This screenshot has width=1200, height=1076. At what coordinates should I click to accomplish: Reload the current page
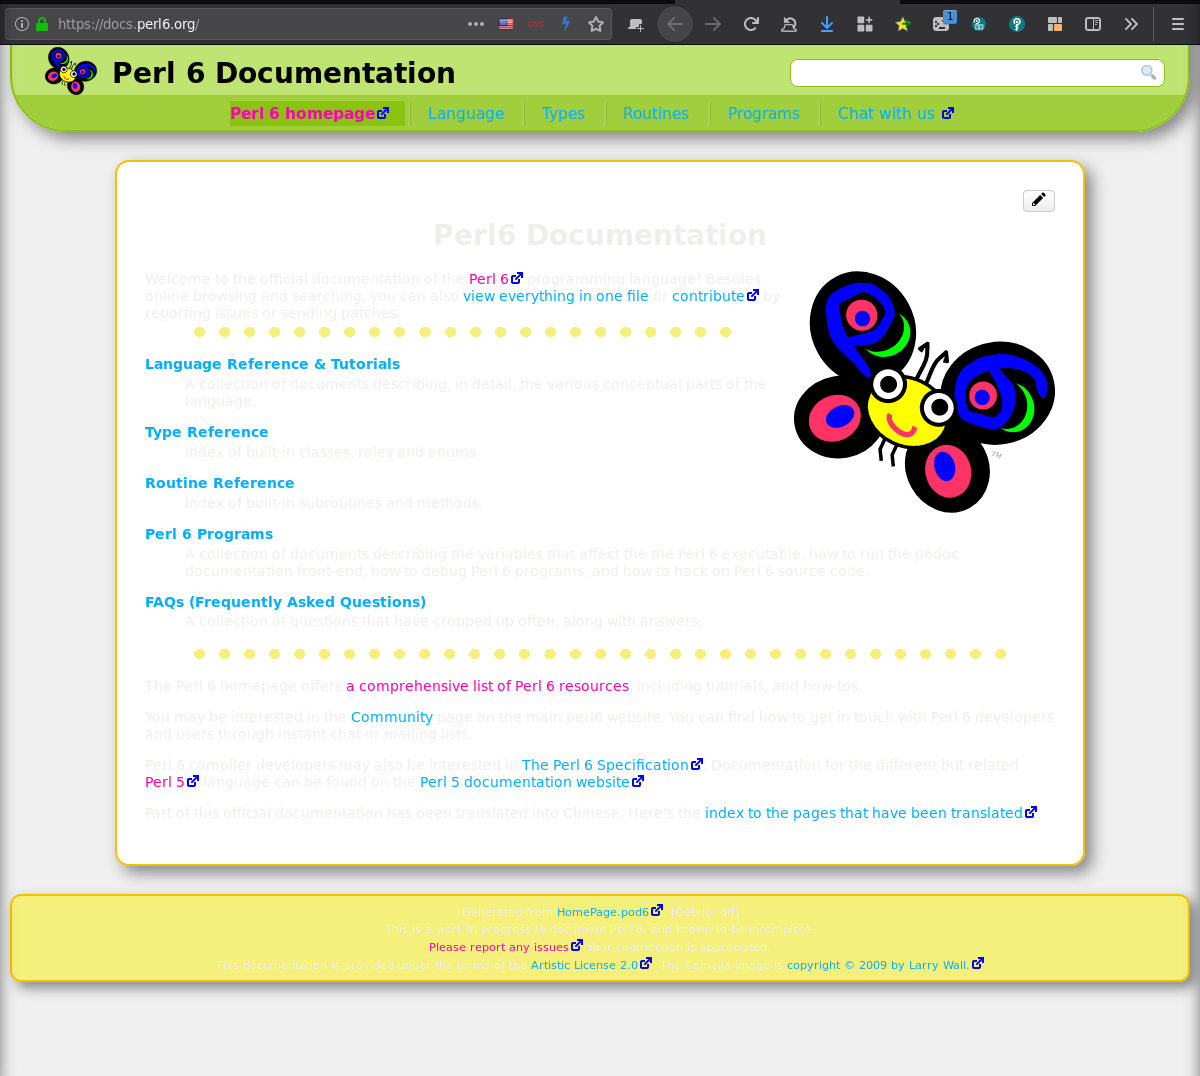(x=751, y=24)
